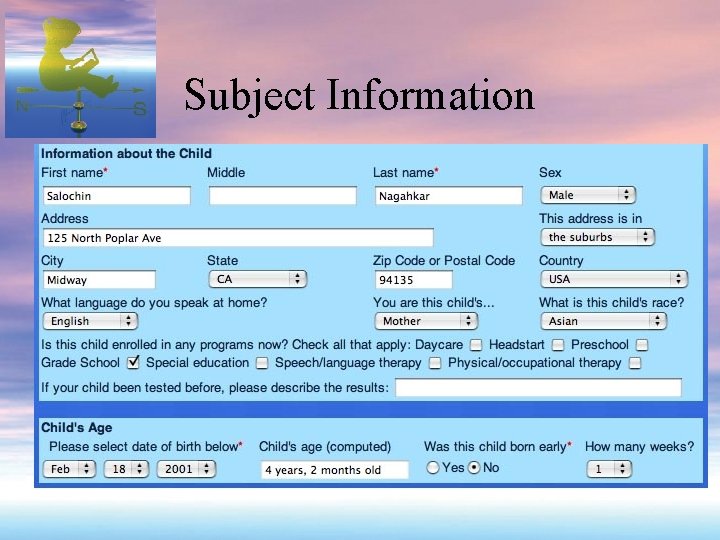Click the 'What language do you speak at home?' label
Screen dimensions: 720x540
[154, 303]
